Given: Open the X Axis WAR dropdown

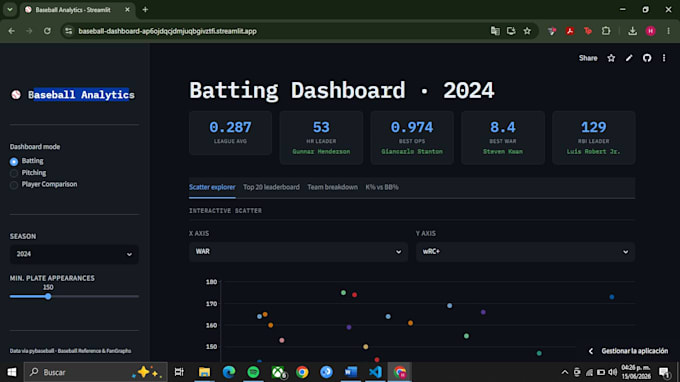Looking at the screenshot, I should click(x=298, y=251).
